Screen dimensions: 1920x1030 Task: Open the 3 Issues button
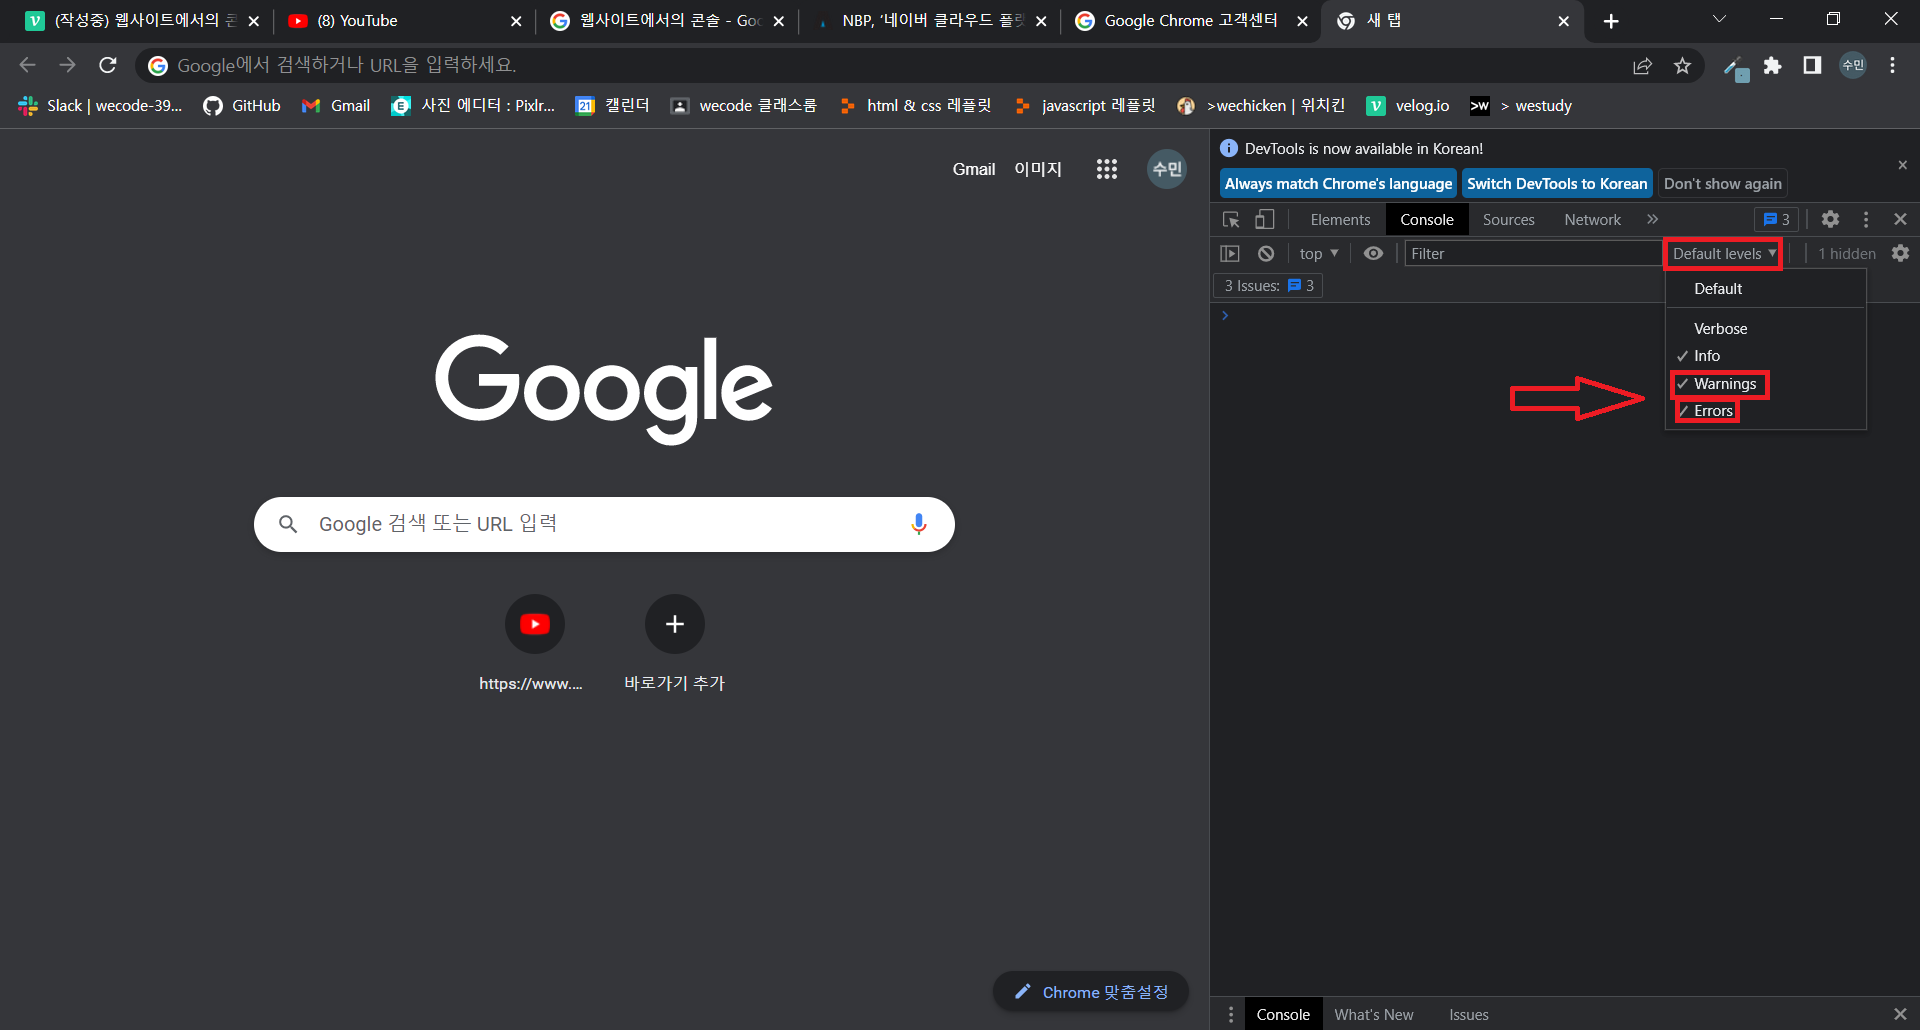[1268, 286]
